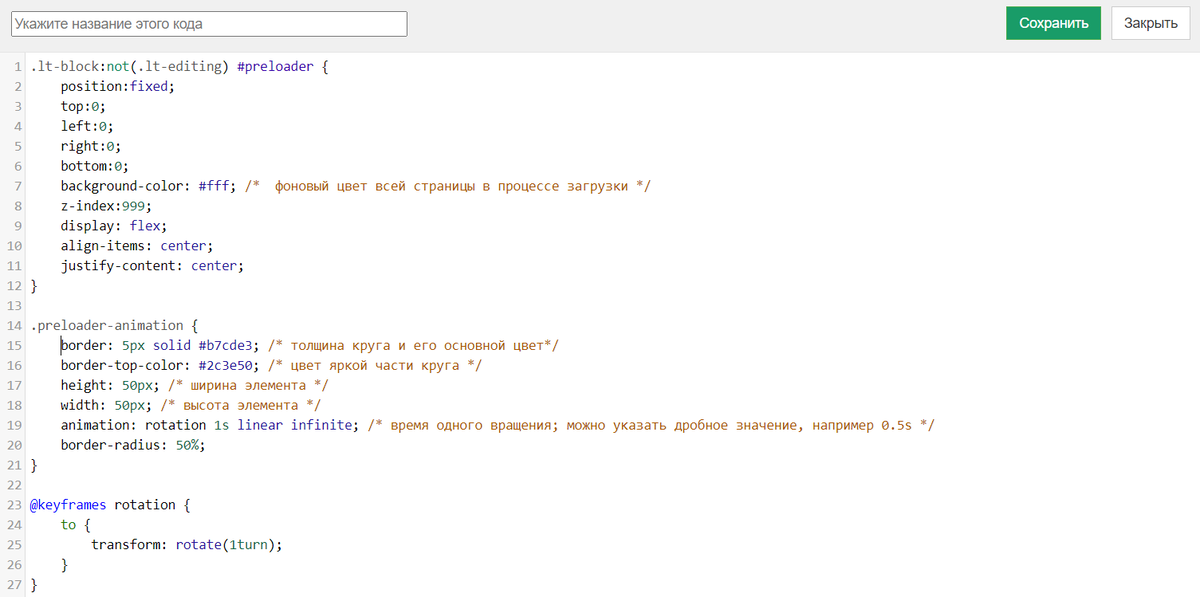The image size is (1200, 597).
Task: Click line number 27 in the gutter
Action: 14,584
